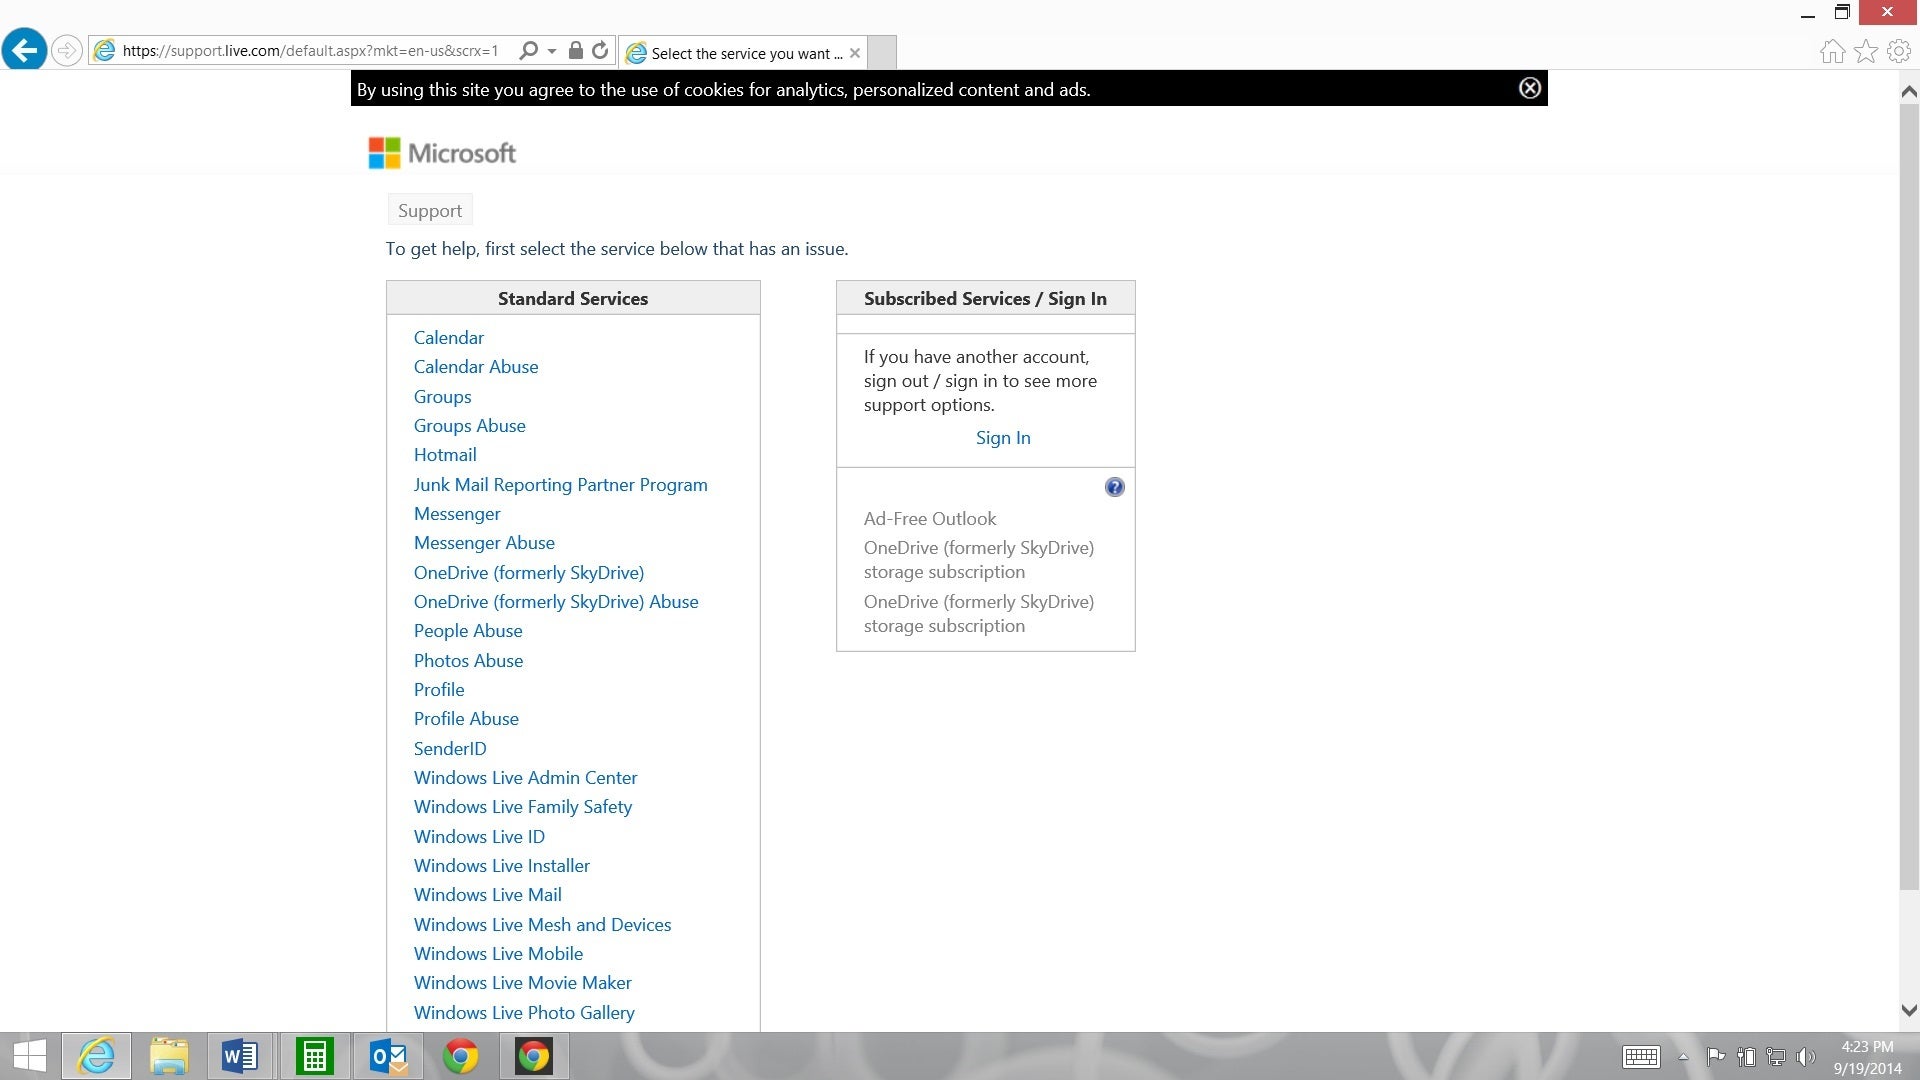This screenshot has height=1080, width=1920.
Task: Click the blue help question mark icon
Action: point(1114,487)
